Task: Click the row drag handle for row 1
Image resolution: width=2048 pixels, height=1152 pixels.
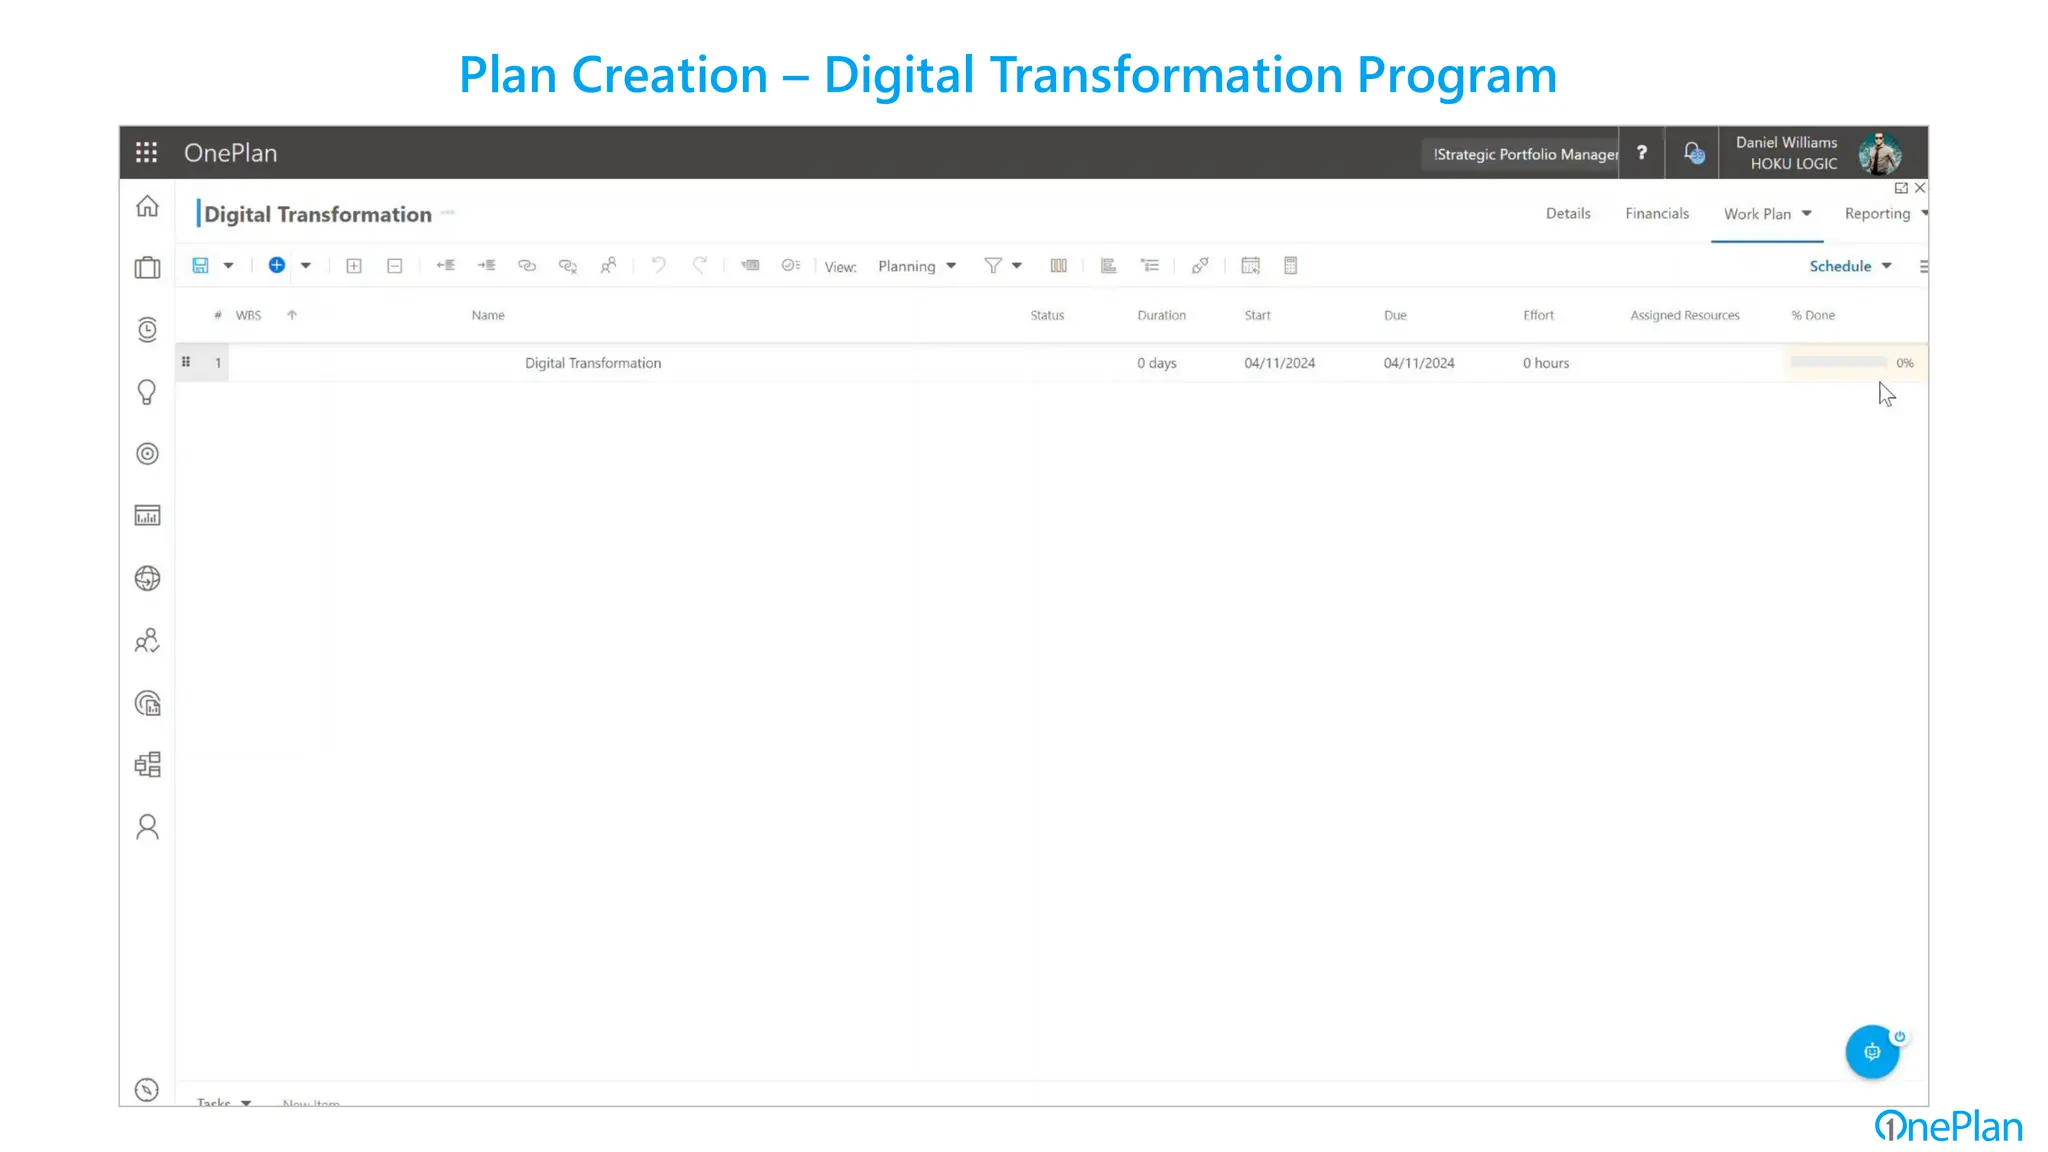Action: 186,362
